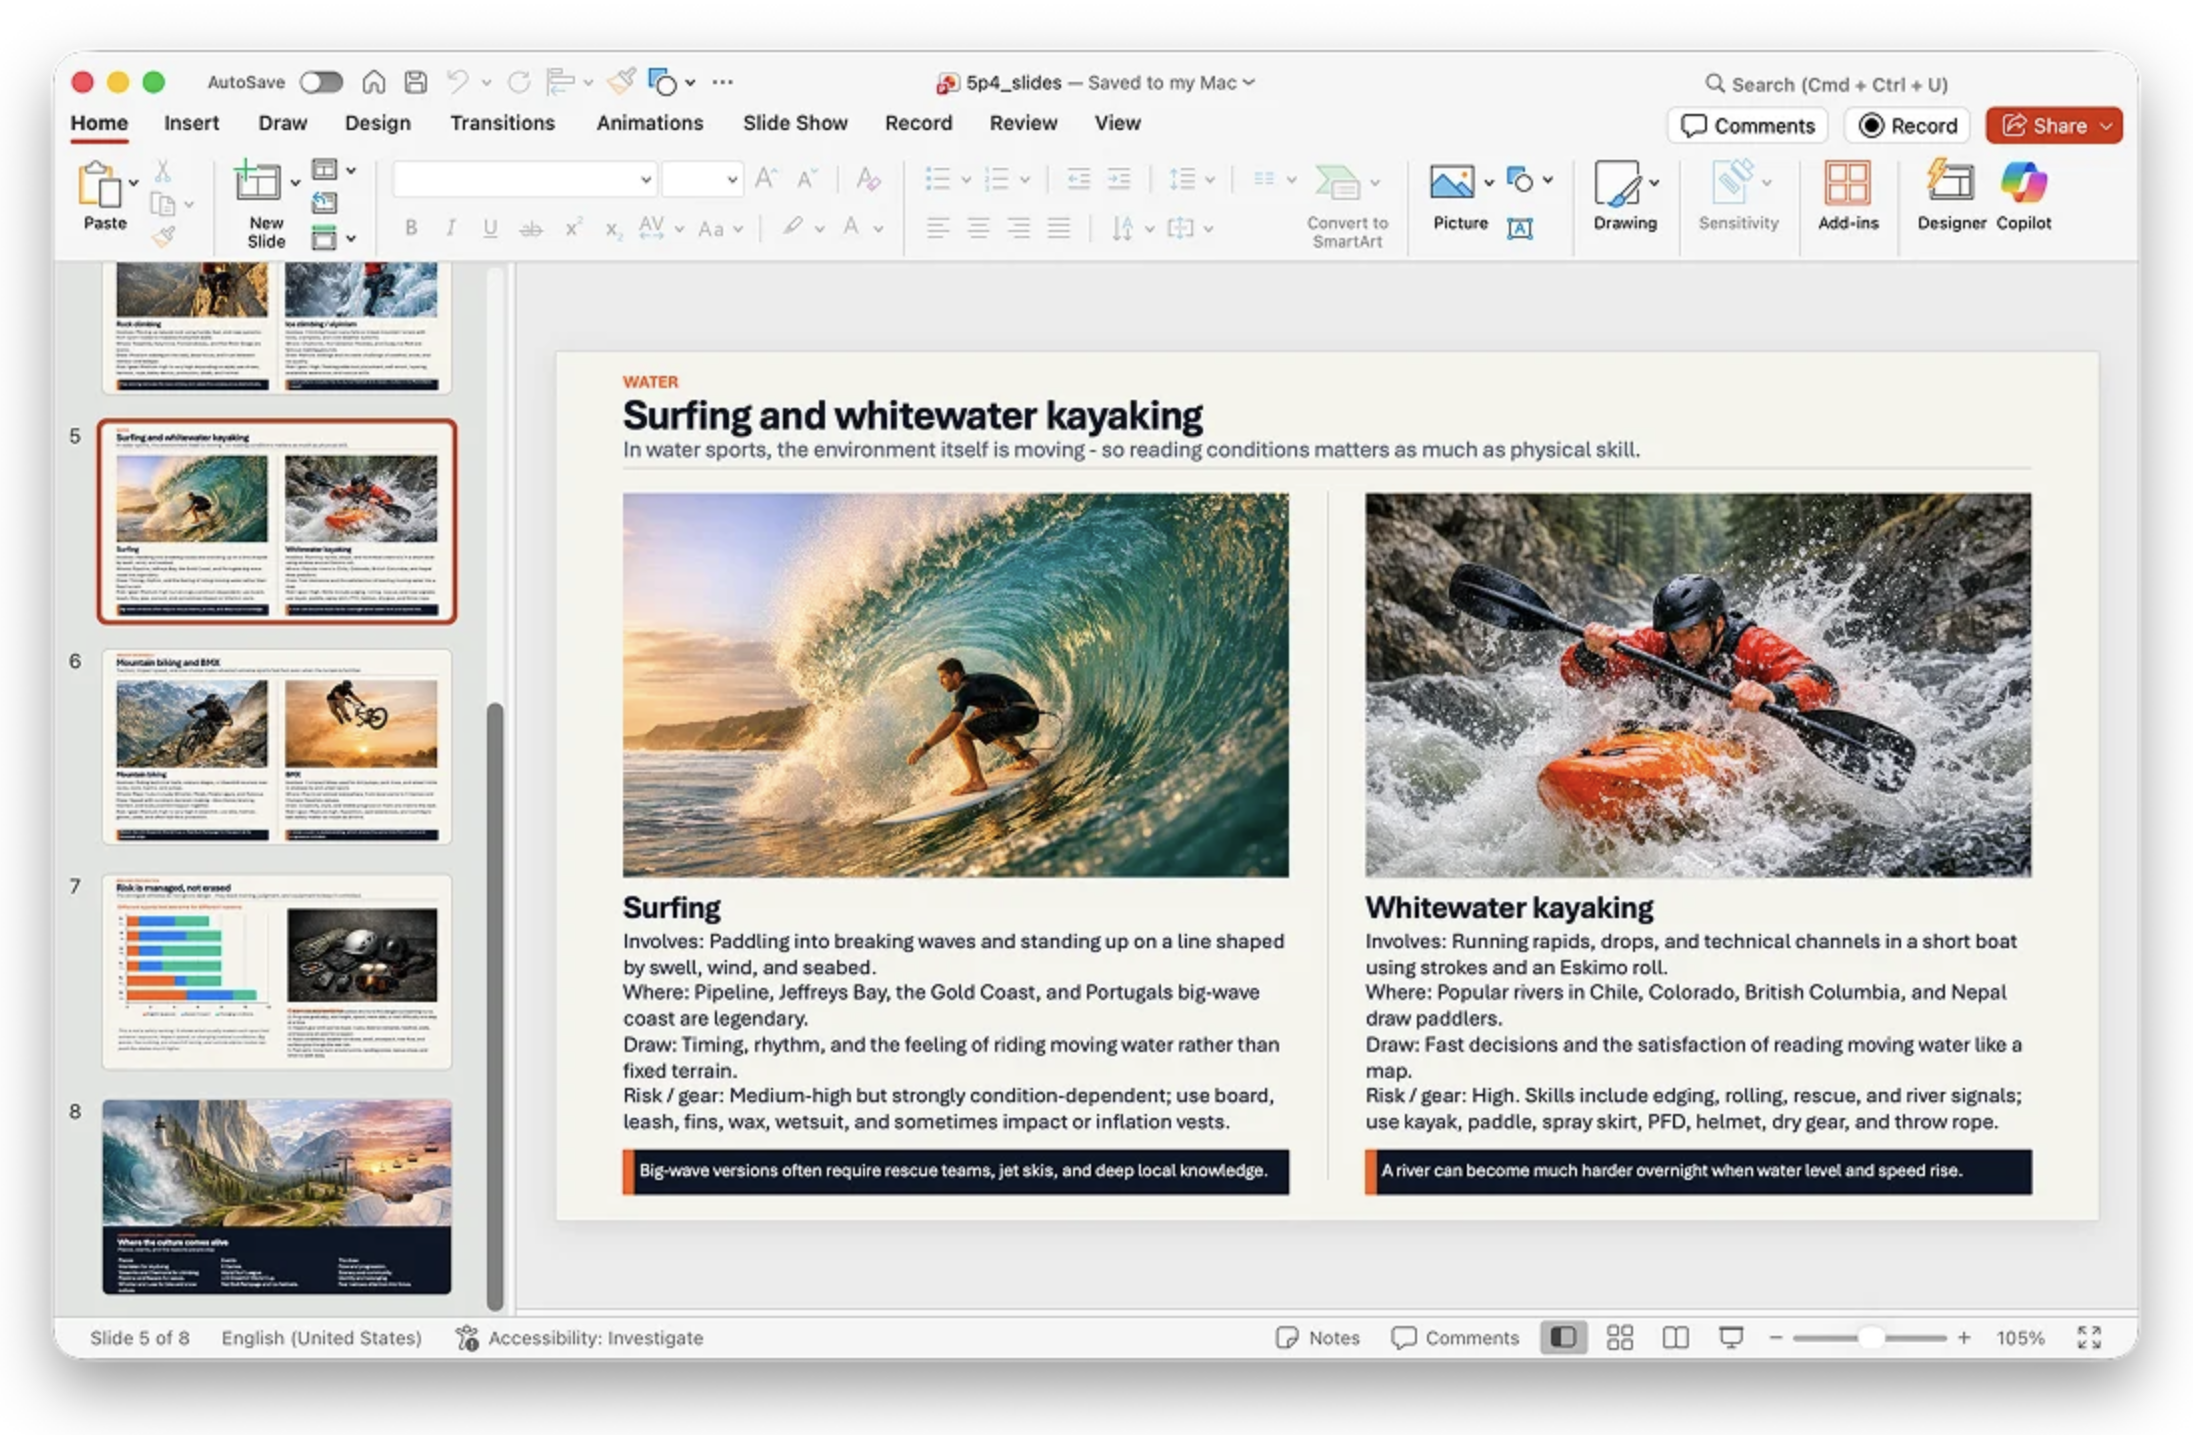Screen dimensions: 2193x1435
Task: Toggle the Notes pane
Action: 1318,1337
